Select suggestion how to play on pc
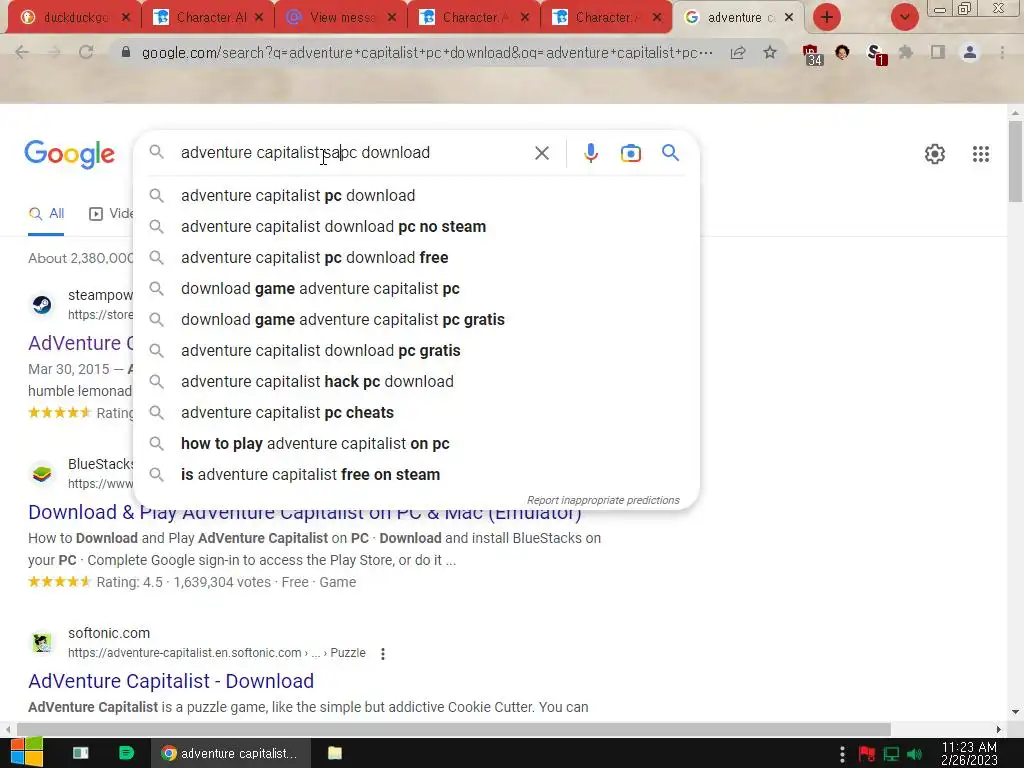The width and height of the screenshot is (1024, 768). tap(416, 443)
